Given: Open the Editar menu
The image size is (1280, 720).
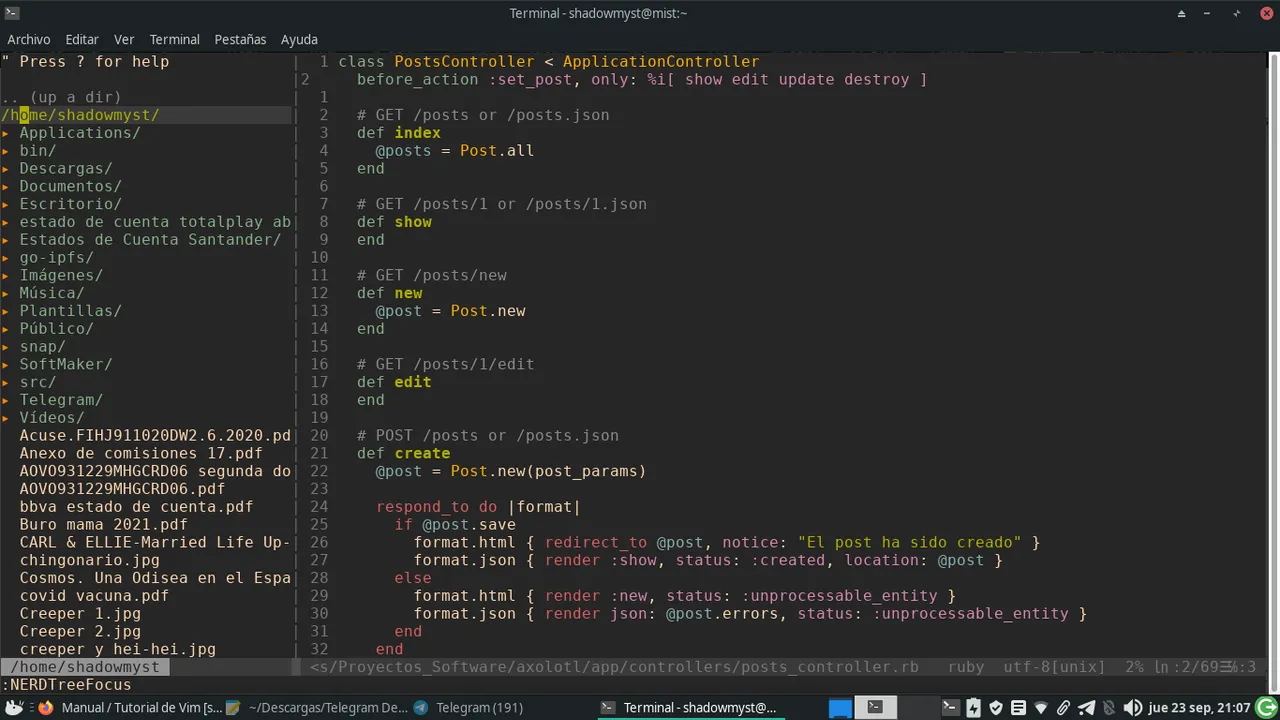Looking at the screenshot, I should [82, 39].
